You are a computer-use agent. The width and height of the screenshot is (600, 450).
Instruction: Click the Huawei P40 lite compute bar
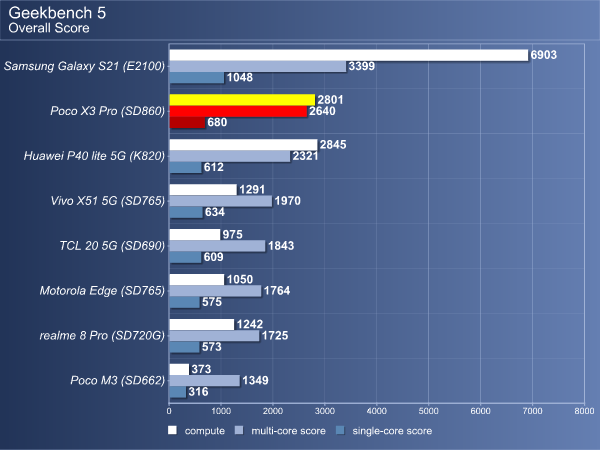[x=243, y=145]
